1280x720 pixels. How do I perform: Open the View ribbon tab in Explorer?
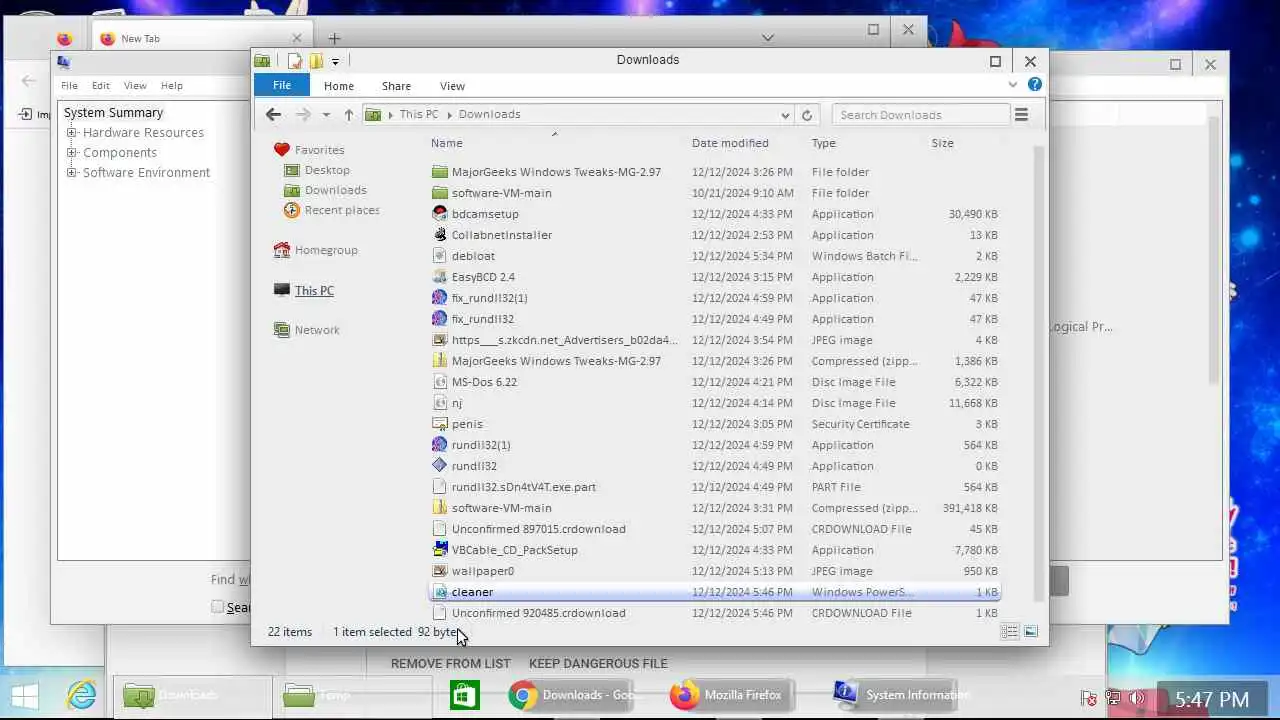(452, 86)
